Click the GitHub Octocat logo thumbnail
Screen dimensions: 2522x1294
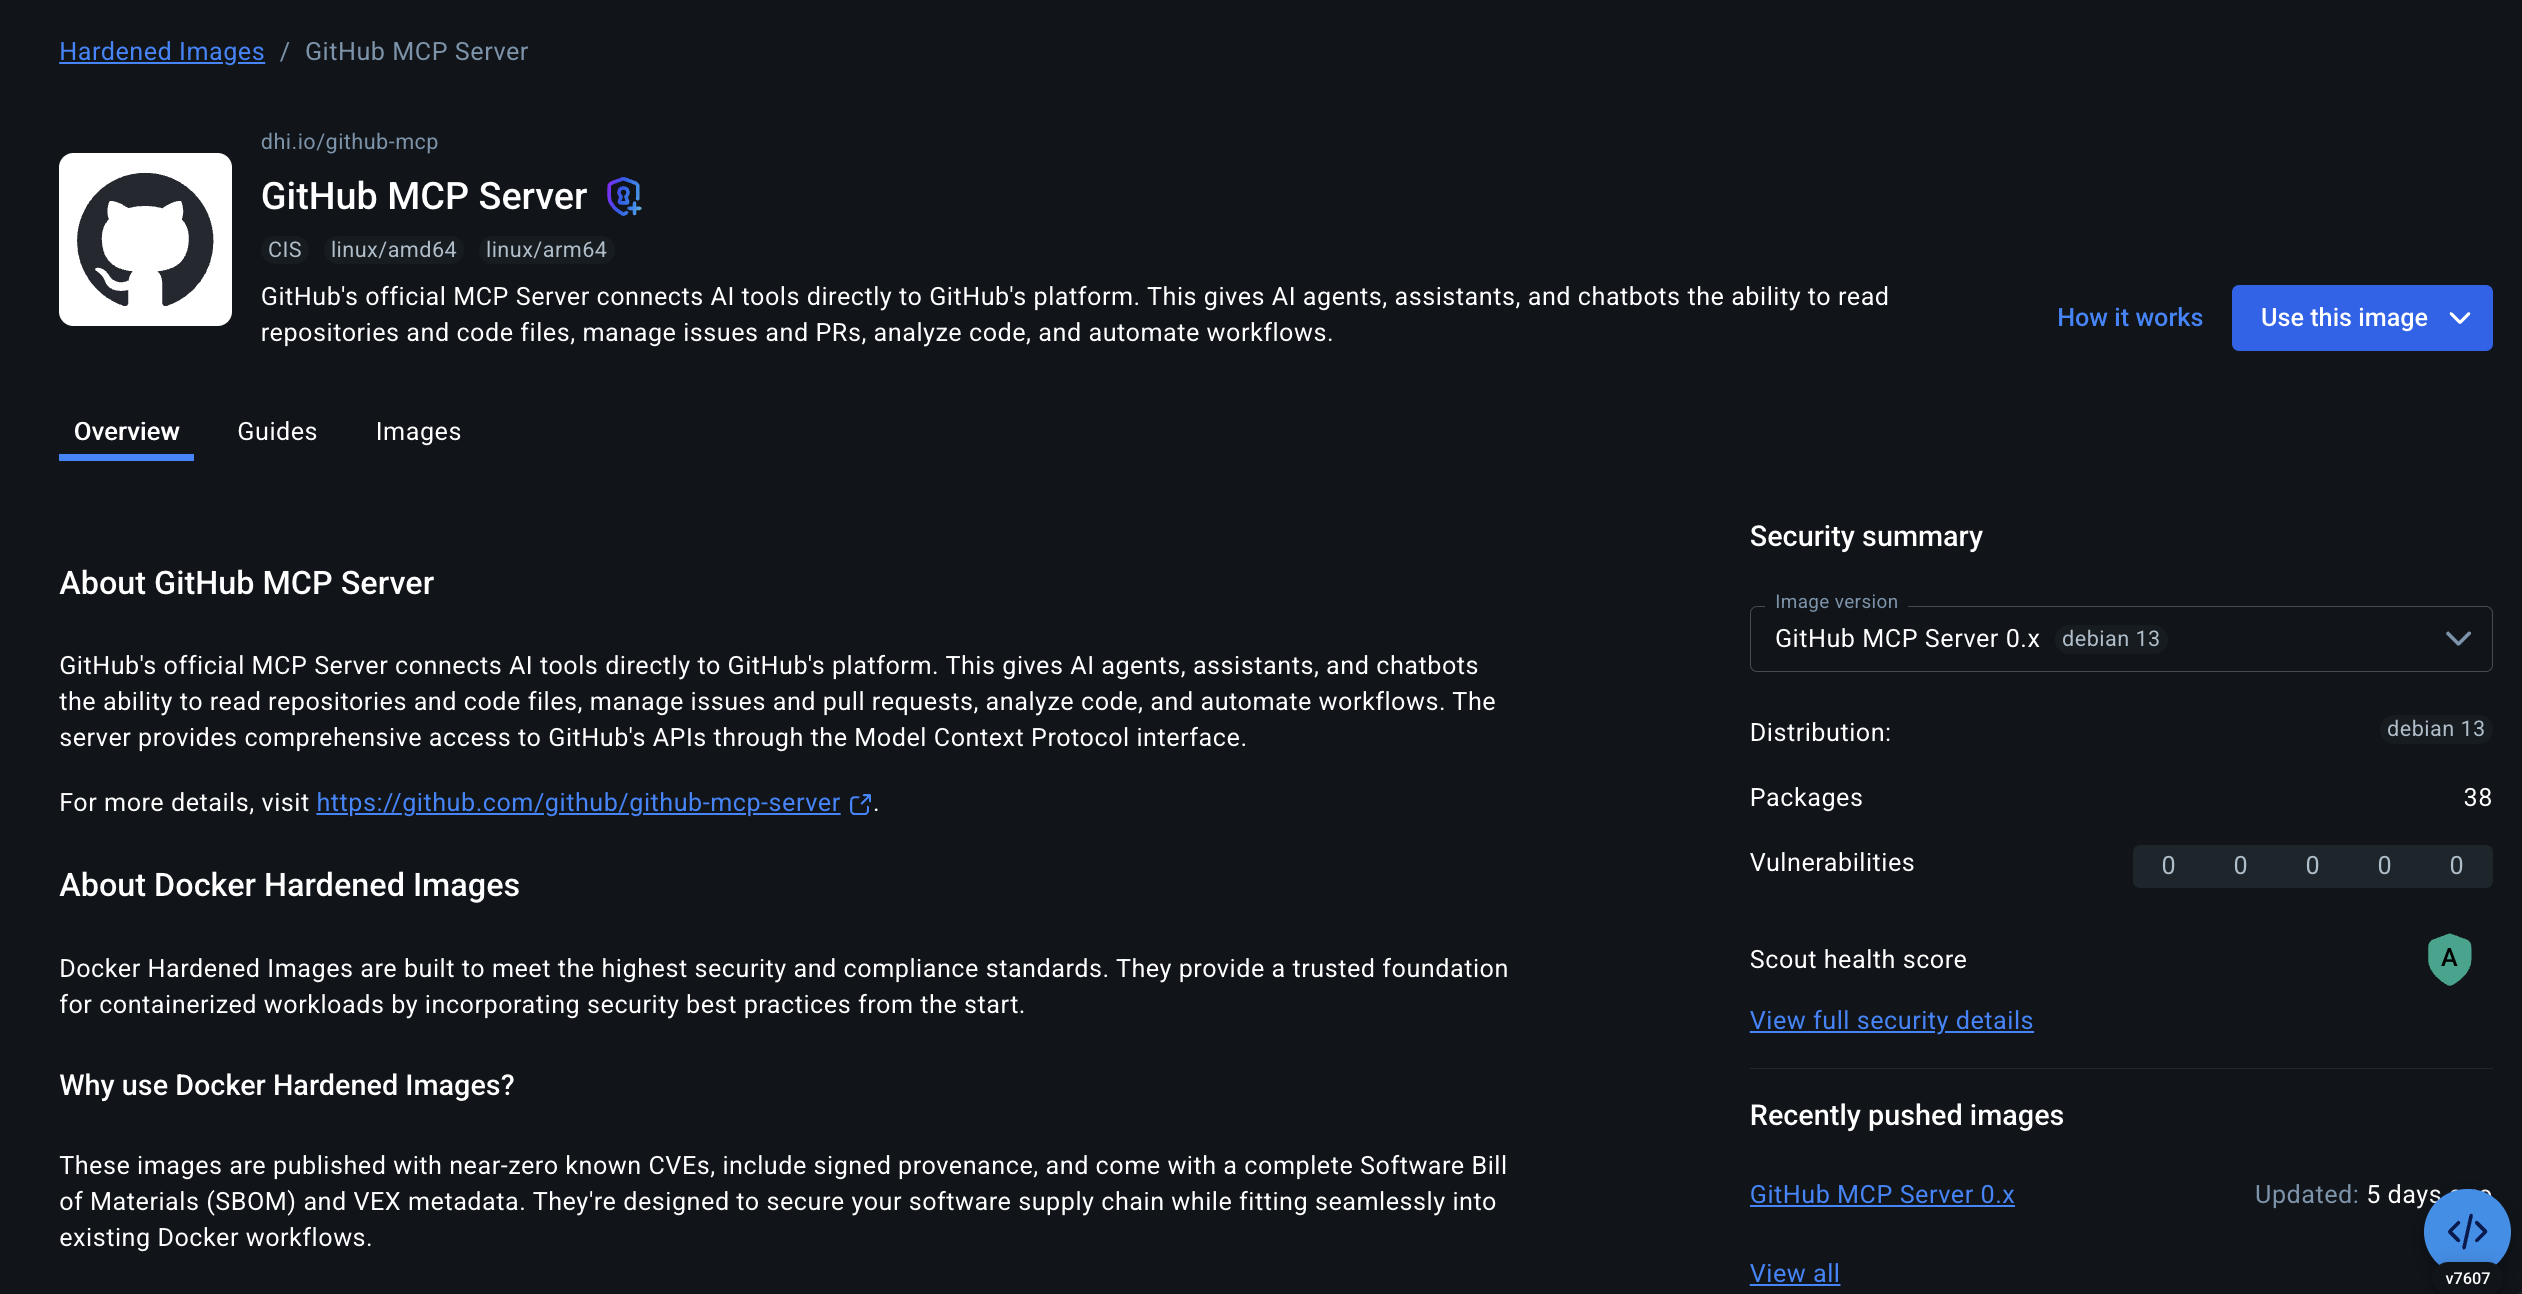pos(145,239)
